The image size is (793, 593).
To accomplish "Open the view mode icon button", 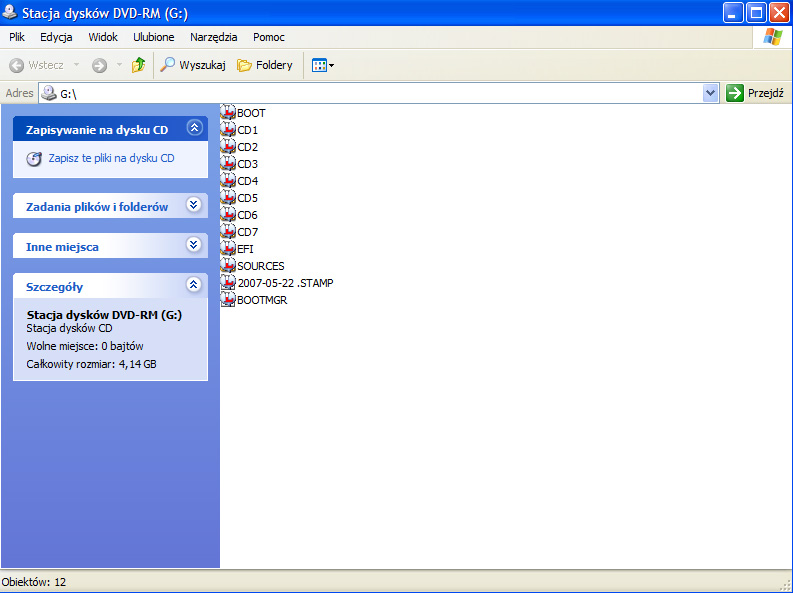I will [x=319, y=65].
